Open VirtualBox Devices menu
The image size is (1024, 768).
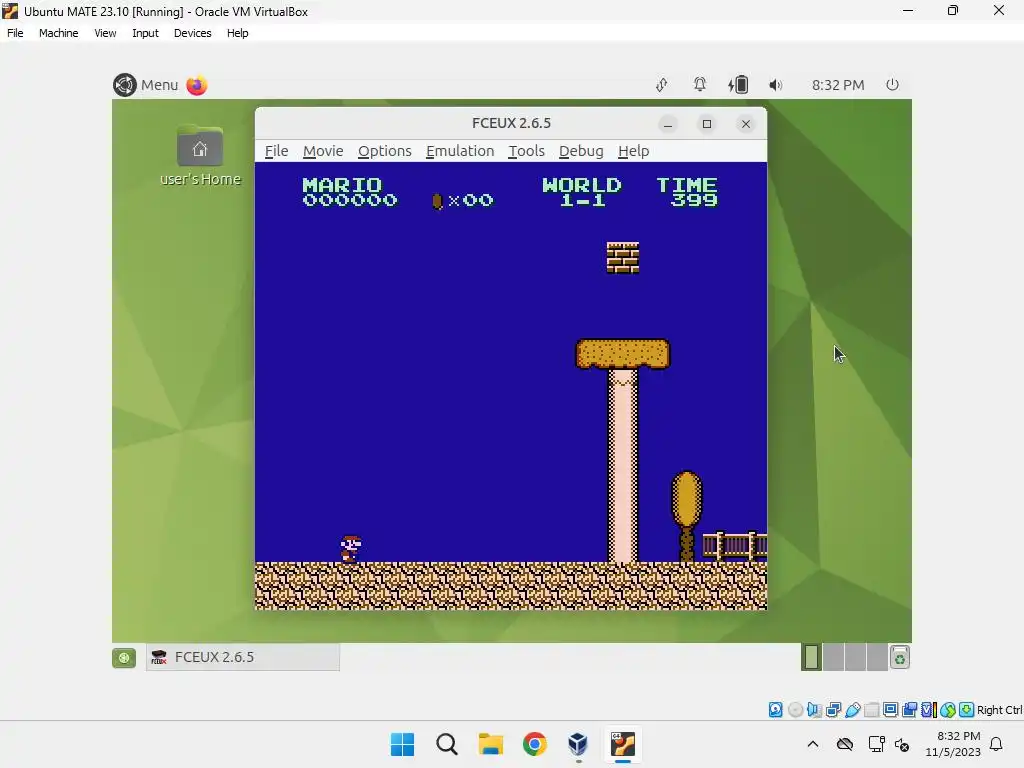192,33
